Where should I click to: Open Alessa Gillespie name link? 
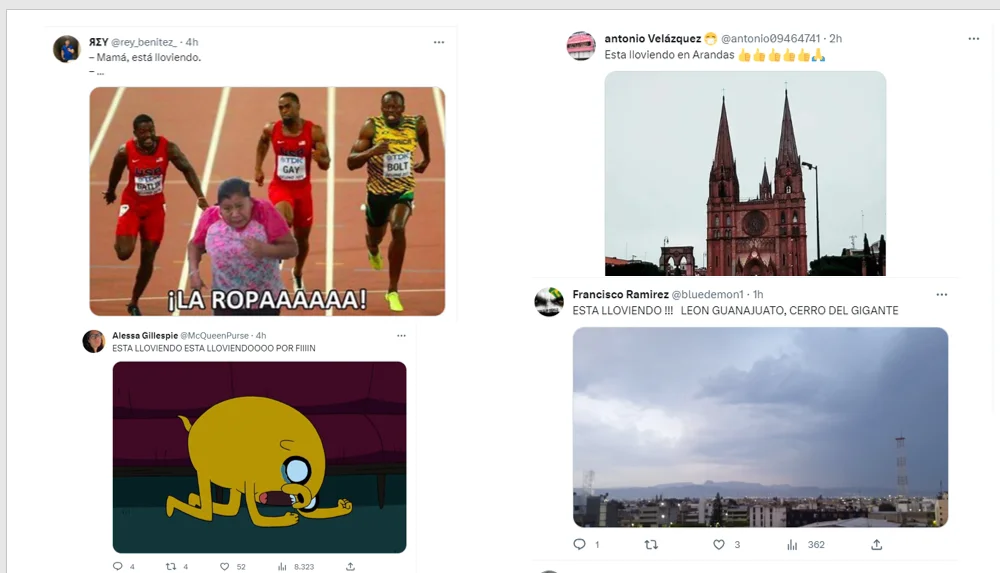145,336
